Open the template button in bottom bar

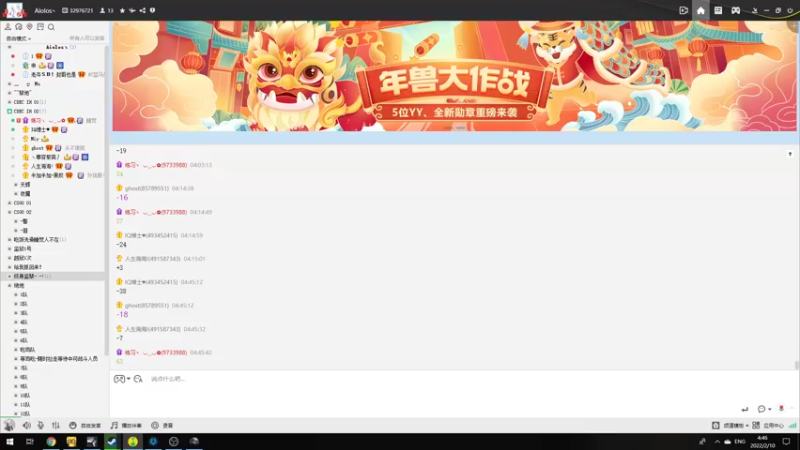(x=730, y=425)
